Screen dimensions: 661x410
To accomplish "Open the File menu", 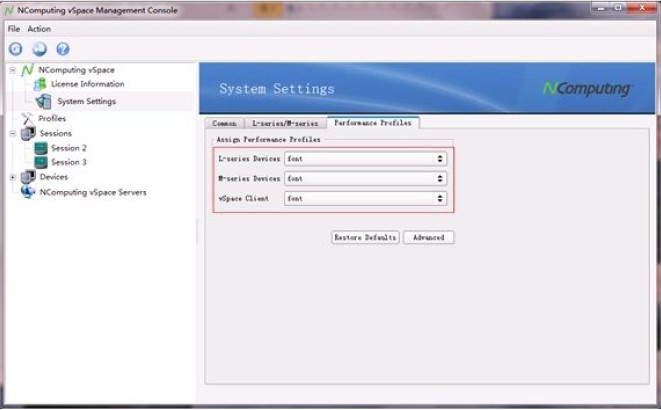I will [x=14, y=29].
